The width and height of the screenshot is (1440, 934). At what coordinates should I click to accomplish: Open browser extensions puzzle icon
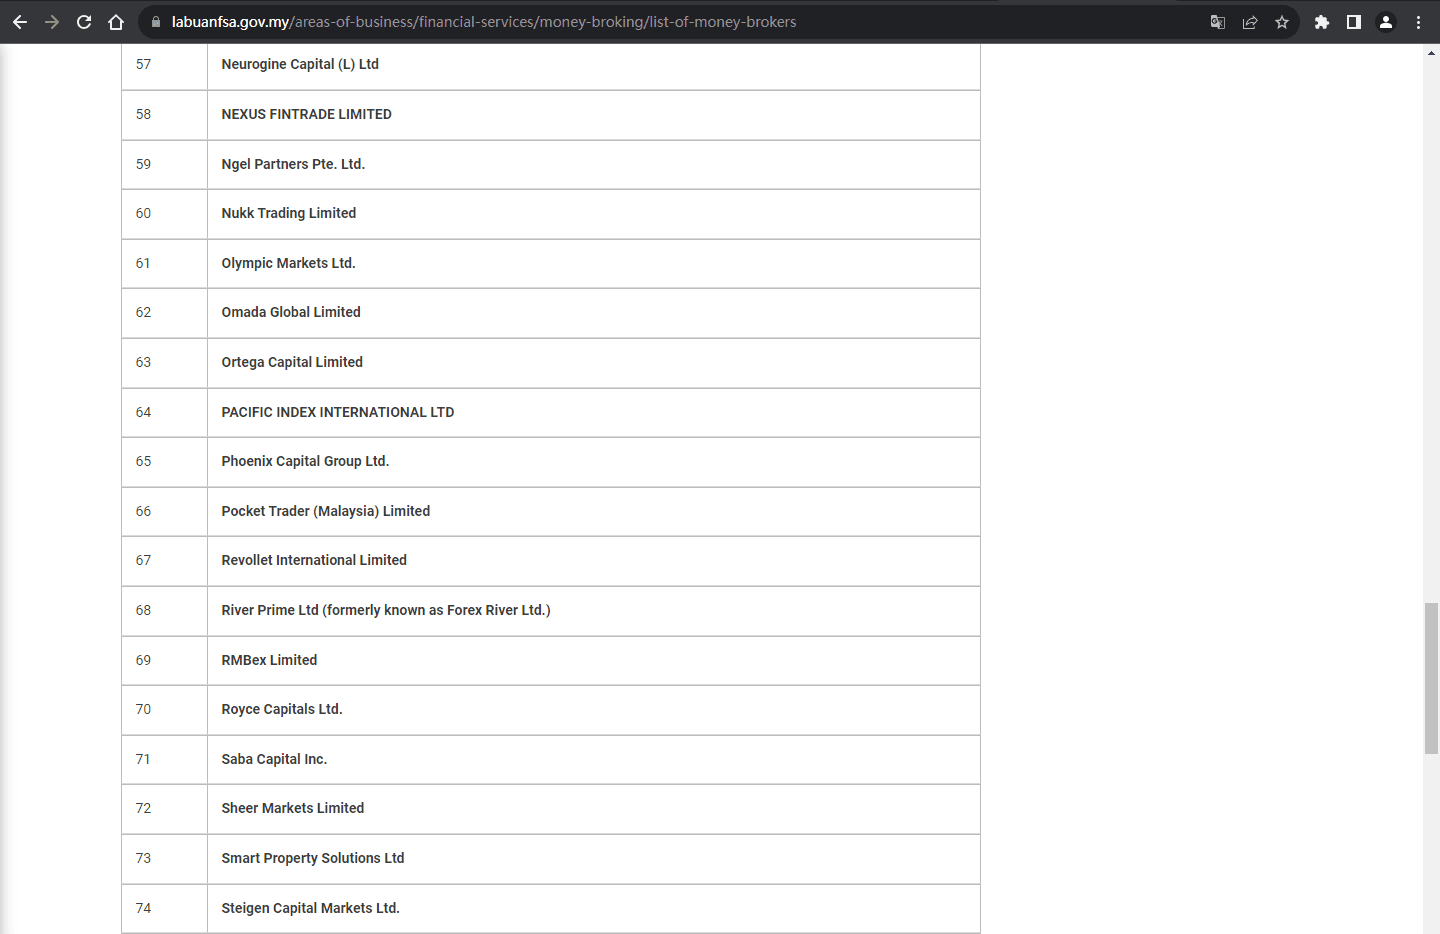pyautogui.click(x=1322, y=22)
